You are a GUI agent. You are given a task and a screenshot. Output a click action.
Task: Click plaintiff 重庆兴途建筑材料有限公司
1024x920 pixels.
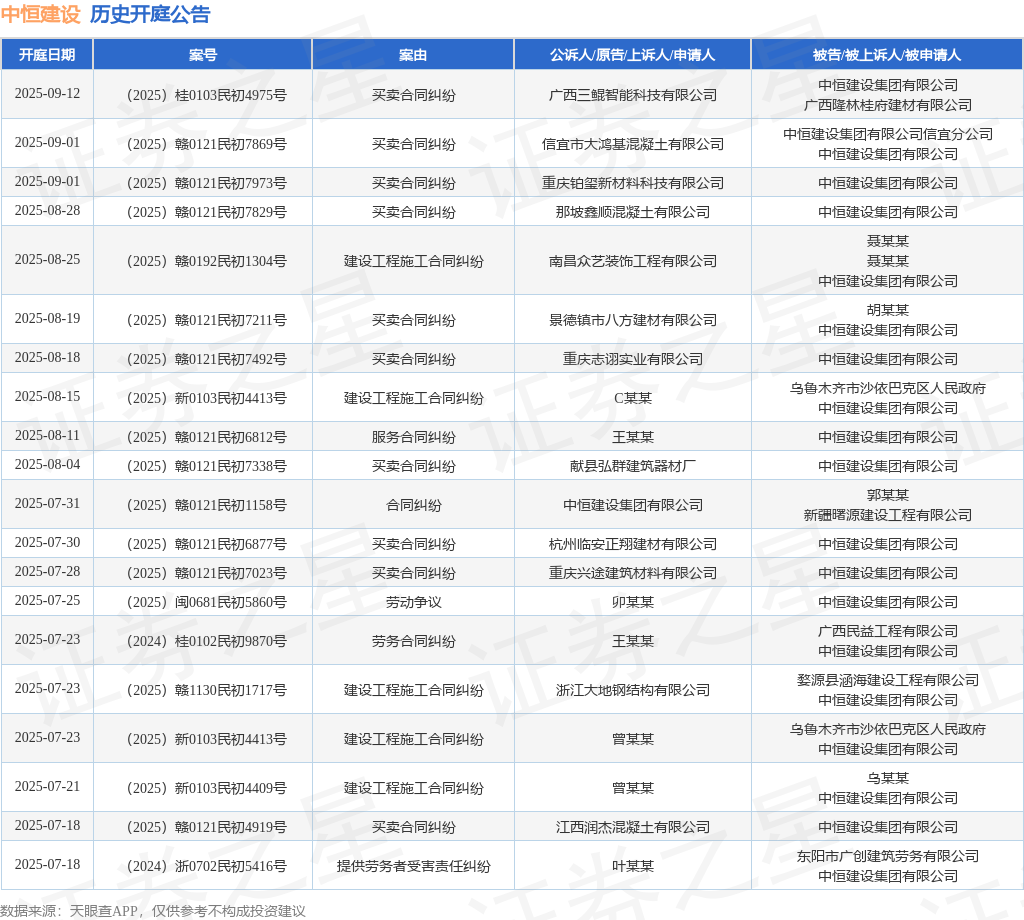(x=633, y=573)
